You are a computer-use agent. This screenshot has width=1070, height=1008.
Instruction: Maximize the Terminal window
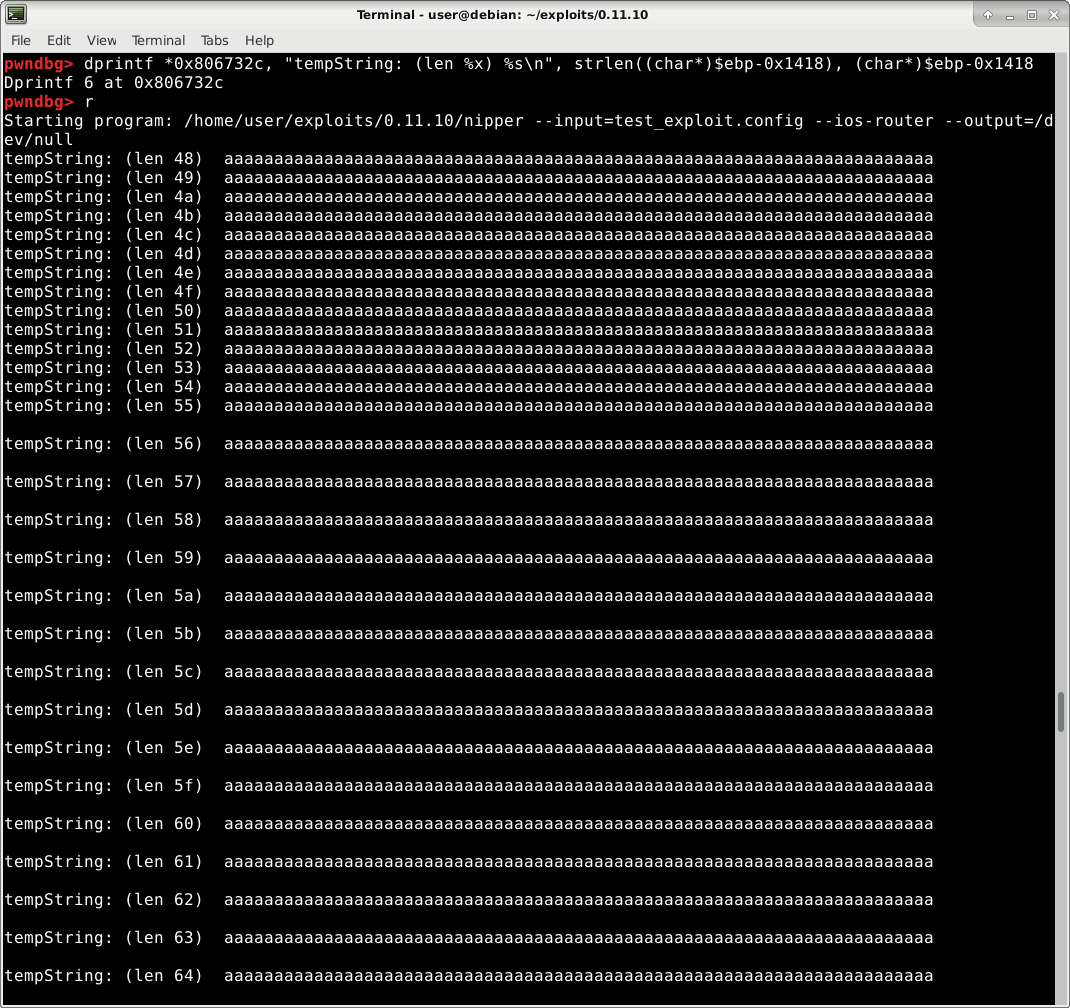click(1031, 14)
